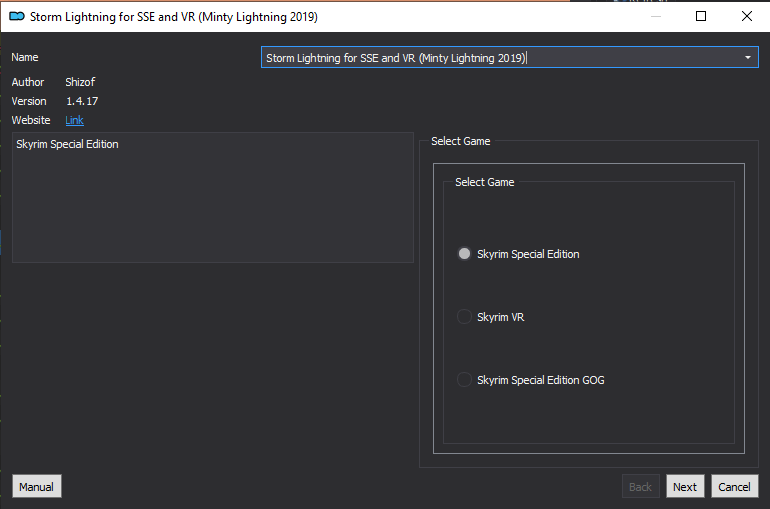Close the installer window with X
Viewport: 770px width, 509px height.
[x=747, y=16]
